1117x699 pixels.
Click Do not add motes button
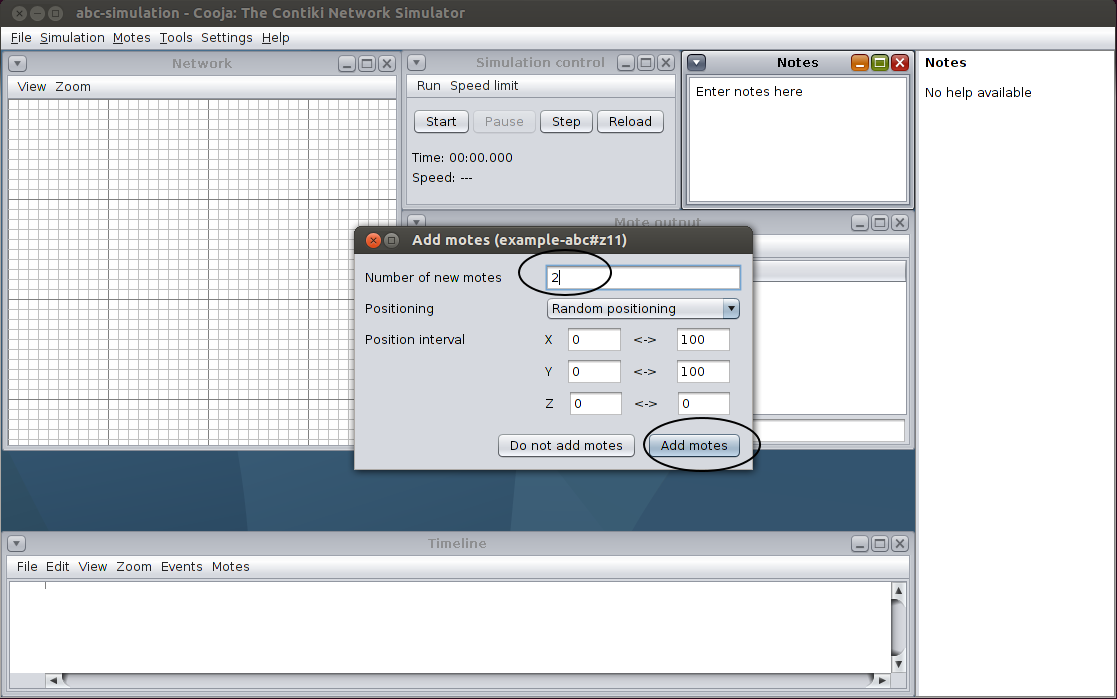tap(566, 445)
